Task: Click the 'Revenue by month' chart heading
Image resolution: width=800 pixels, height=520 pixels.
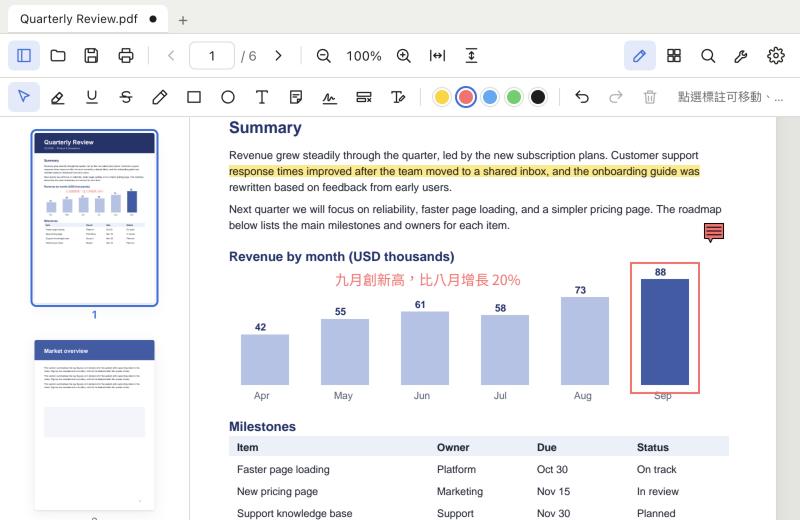Action: (x=341, y=257)
